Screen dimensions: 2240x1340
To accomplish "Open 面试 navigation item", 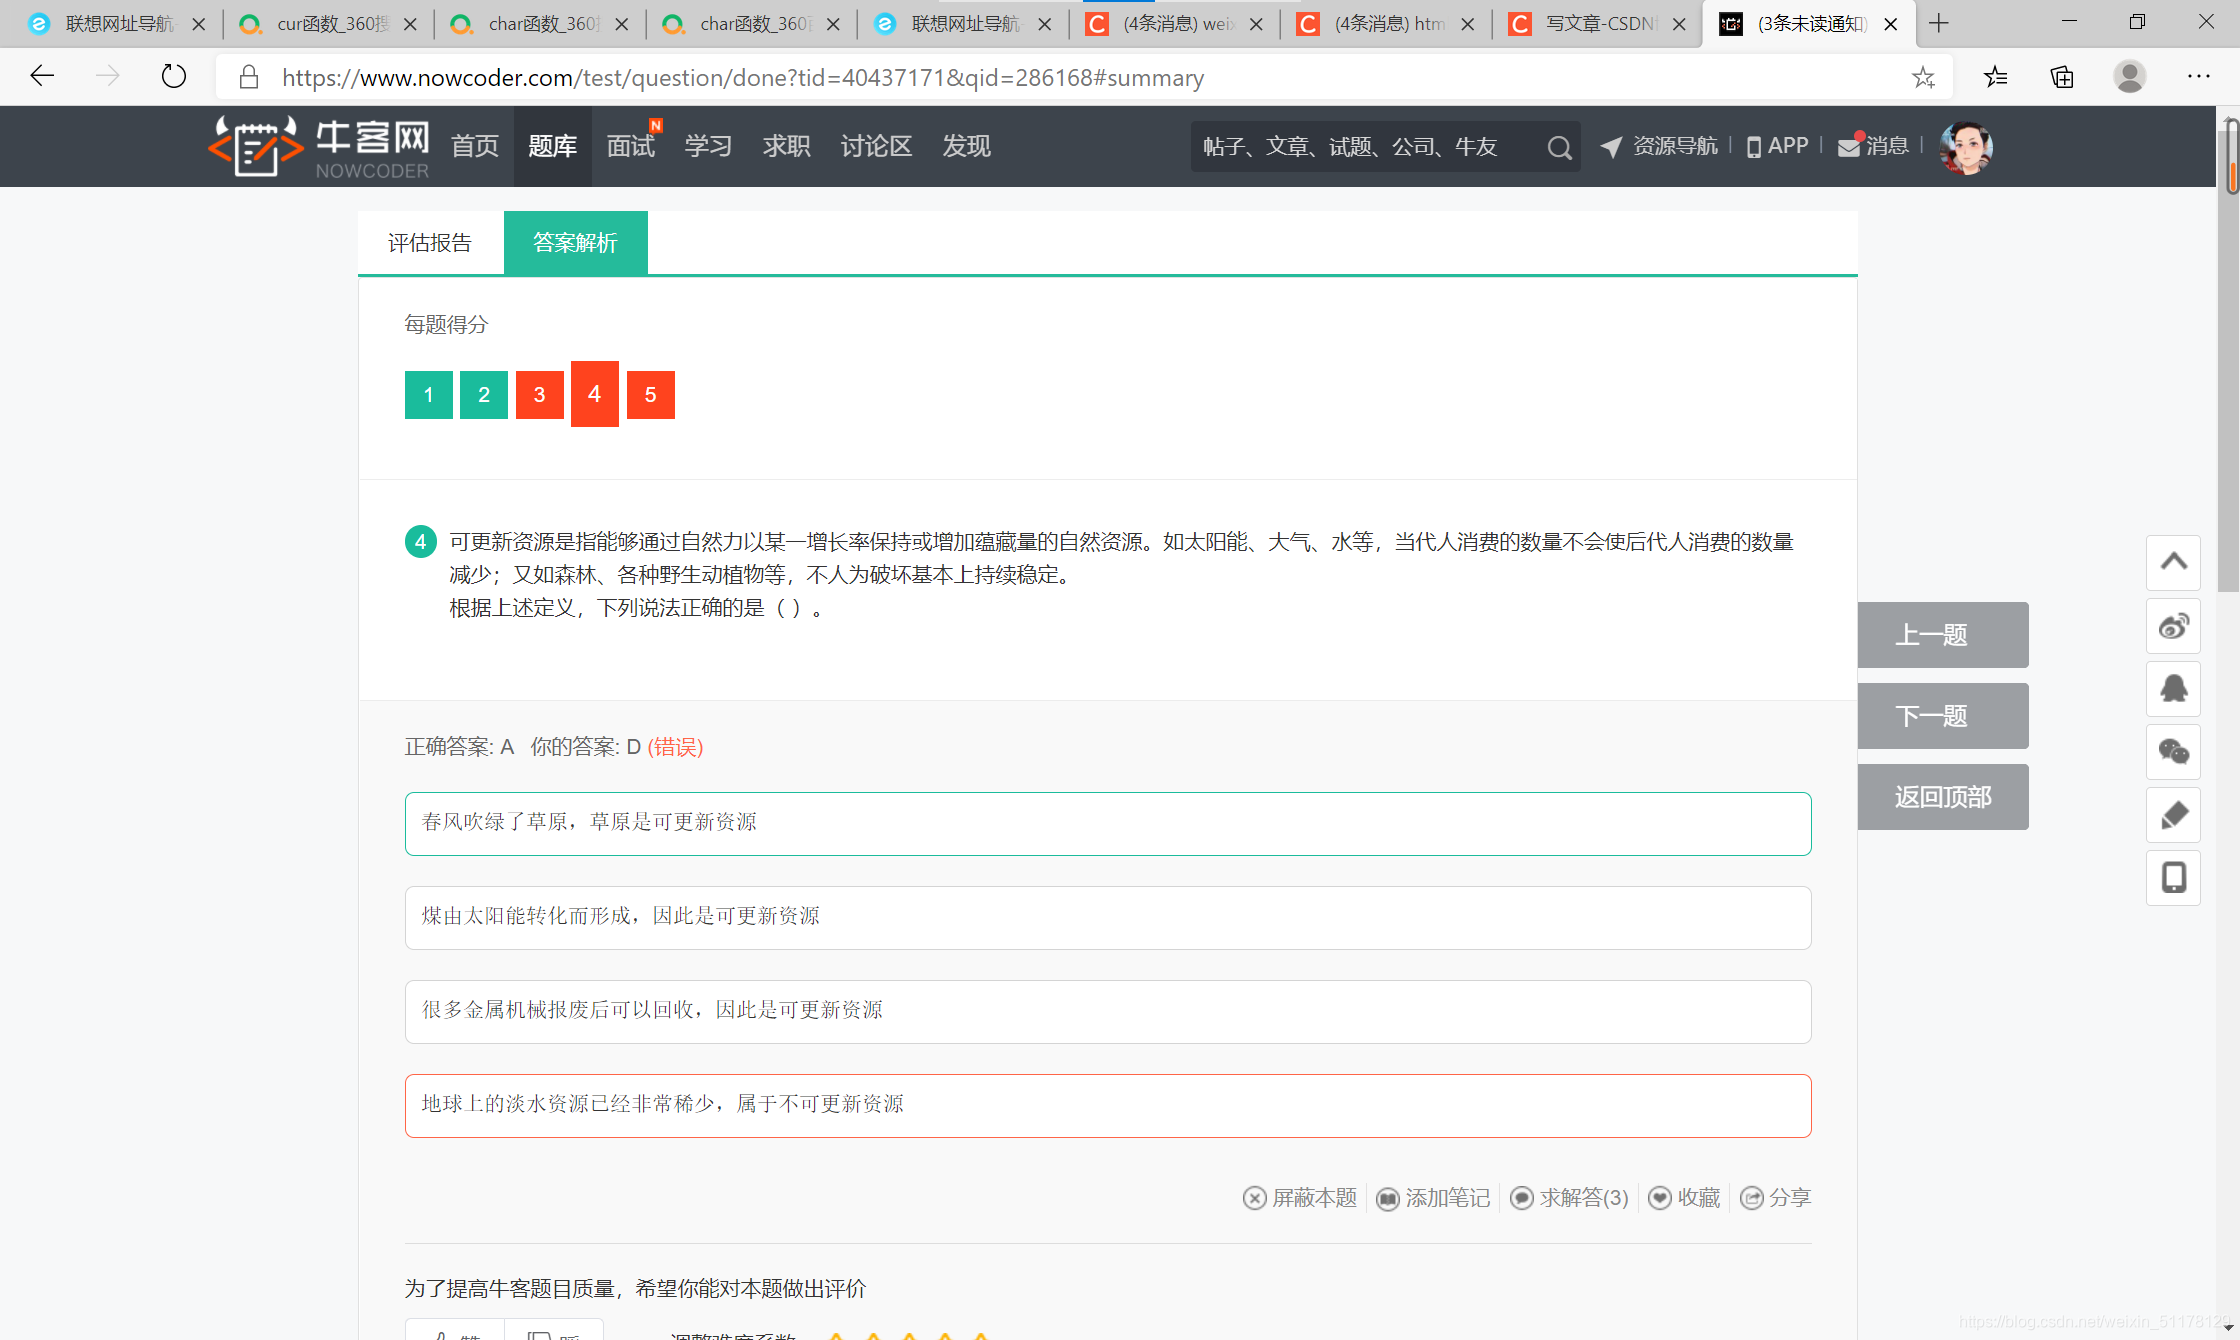I will click(631, 146).
